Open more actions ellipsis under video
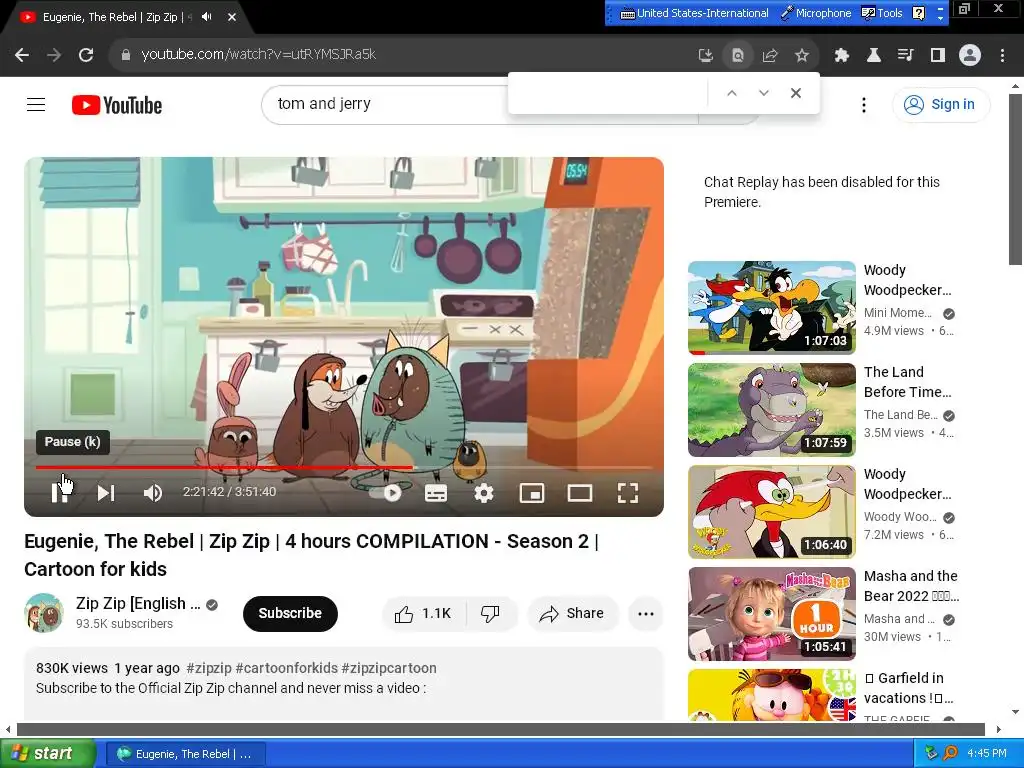This screenshot has height=768, width=1024. click(x=645, y=613)
